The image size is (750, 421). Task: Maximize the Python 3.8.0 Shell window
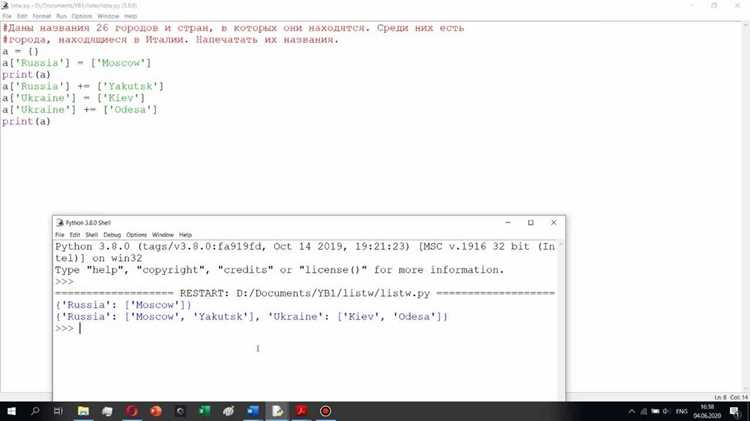pyautogui.click(x=530, y=222)
